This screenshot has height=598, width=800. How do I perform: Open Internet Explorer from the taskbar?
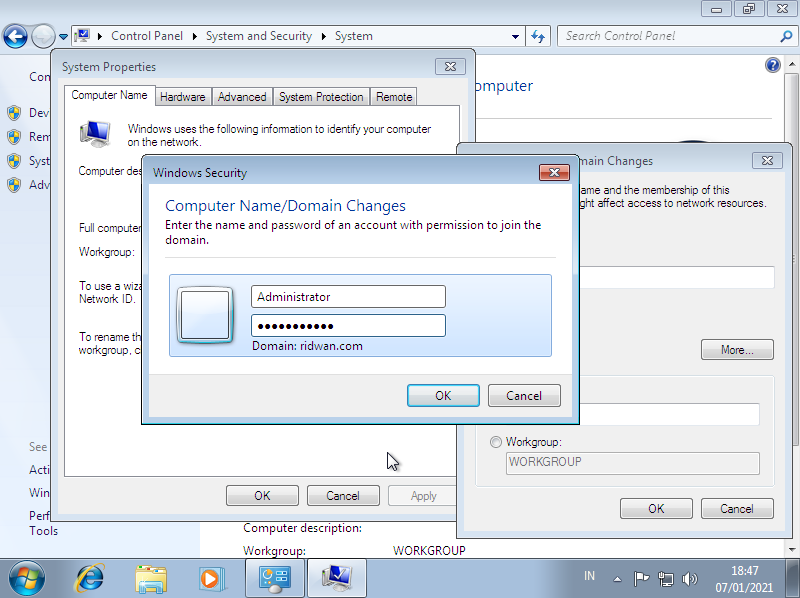click(89, 578)
